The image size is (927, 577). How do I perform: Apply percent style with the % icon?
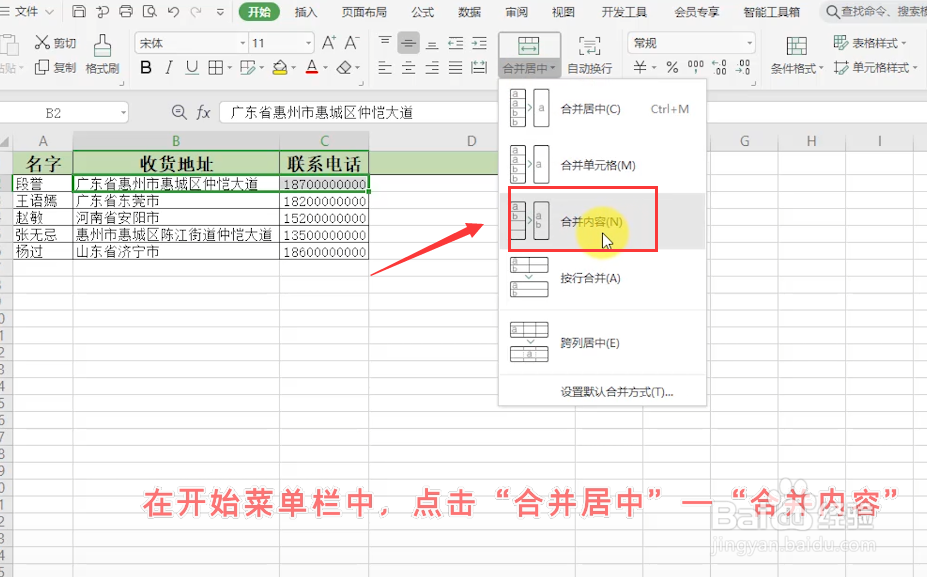671,67
